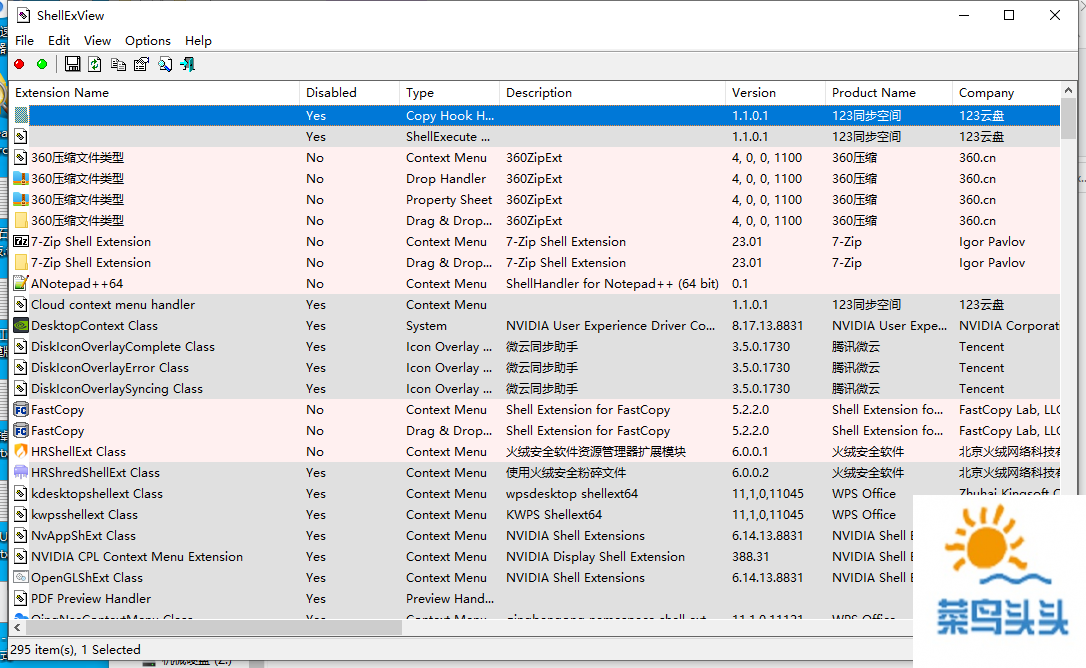Click the green Enable Selected Items button
This screenshot has height=668, width=1086.
pyautogui.click(x=42, y=64)
